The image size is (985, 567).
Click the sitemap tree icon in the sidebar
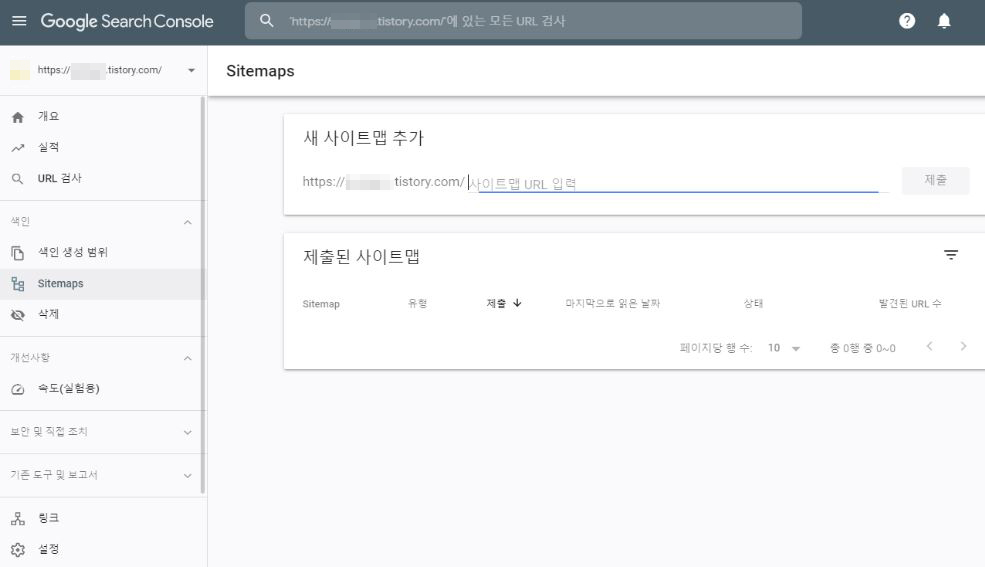(x=18, y=284)
